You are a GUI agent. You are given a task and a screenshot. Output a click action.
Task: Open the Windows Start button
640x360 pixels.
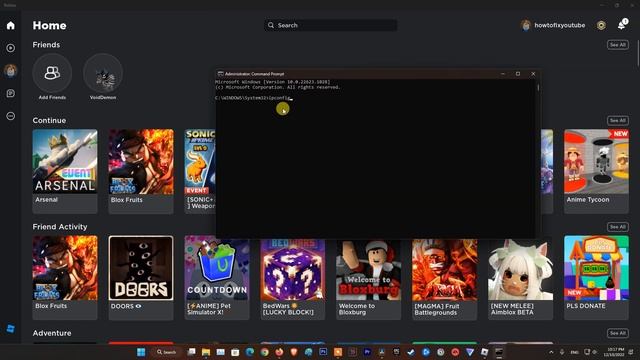141,352
